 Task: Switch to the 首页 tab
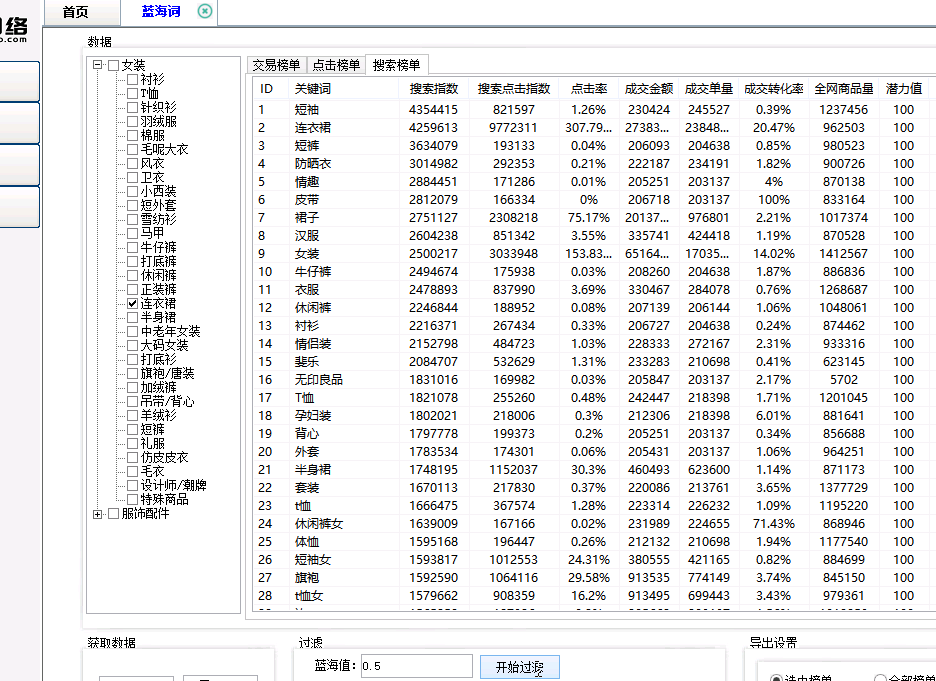tap(76, 12)
